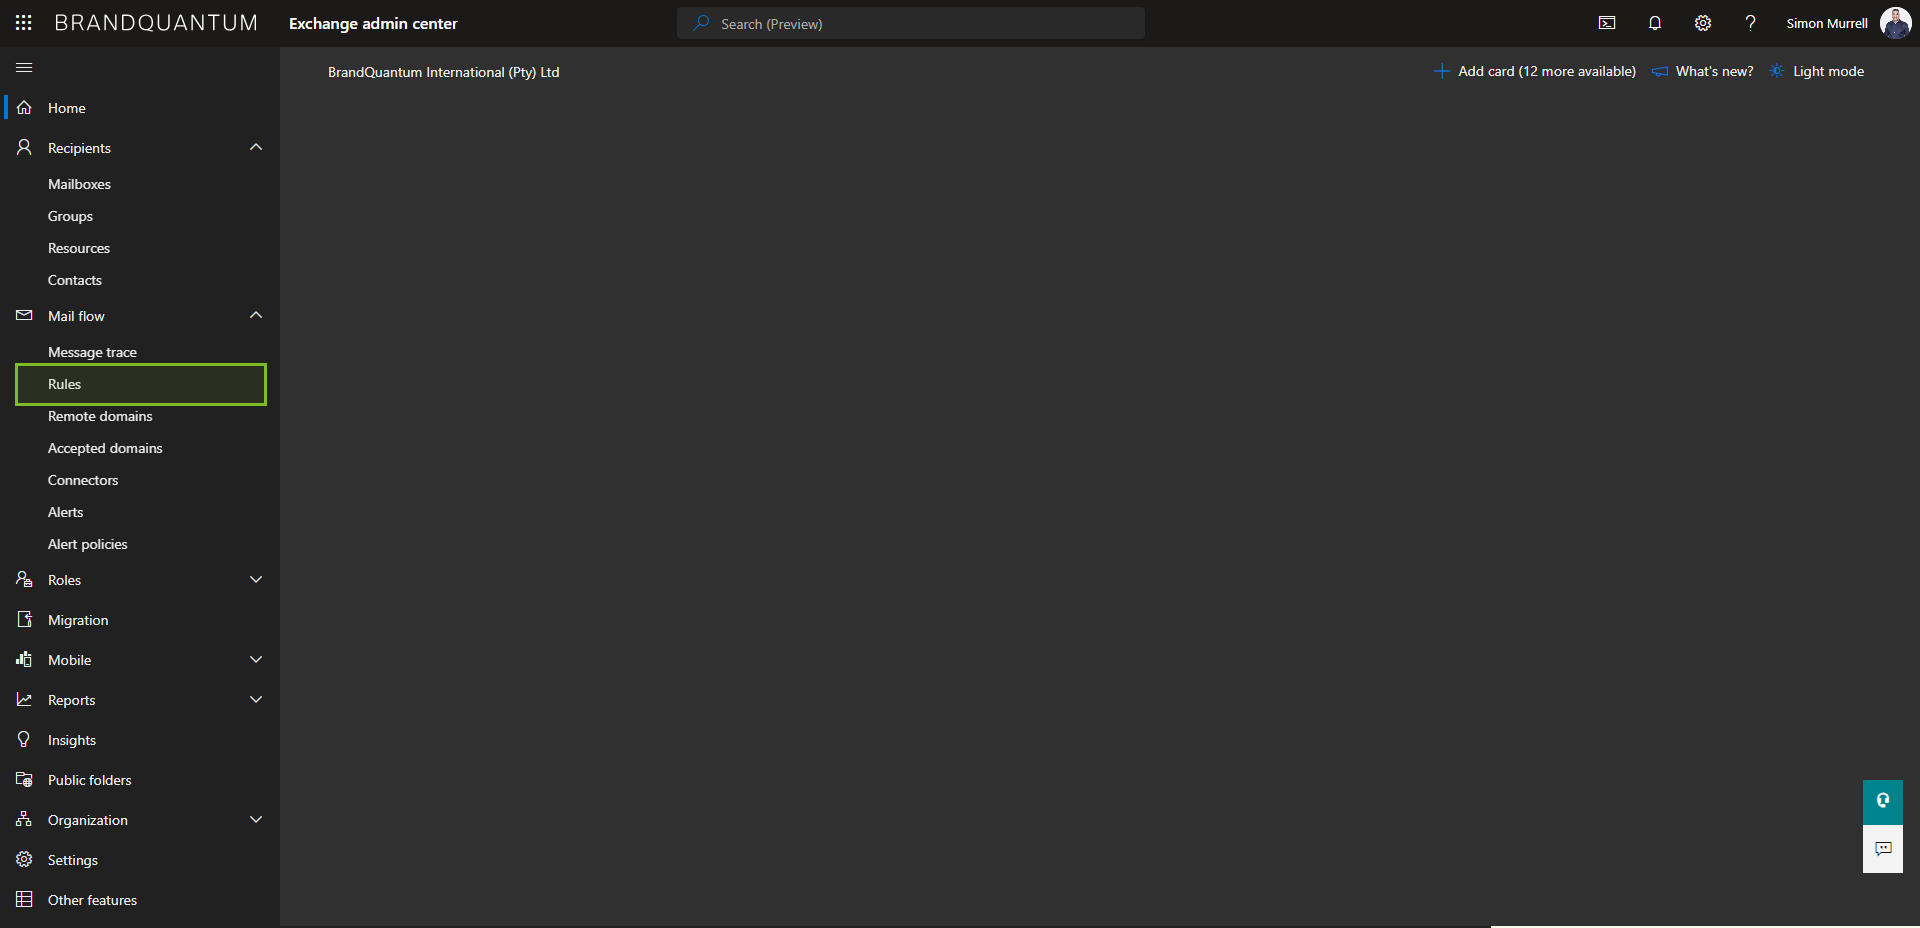
Task: Click the sidebar Settings gear icon
Action: pyautogui.click(x=24, y=860)
